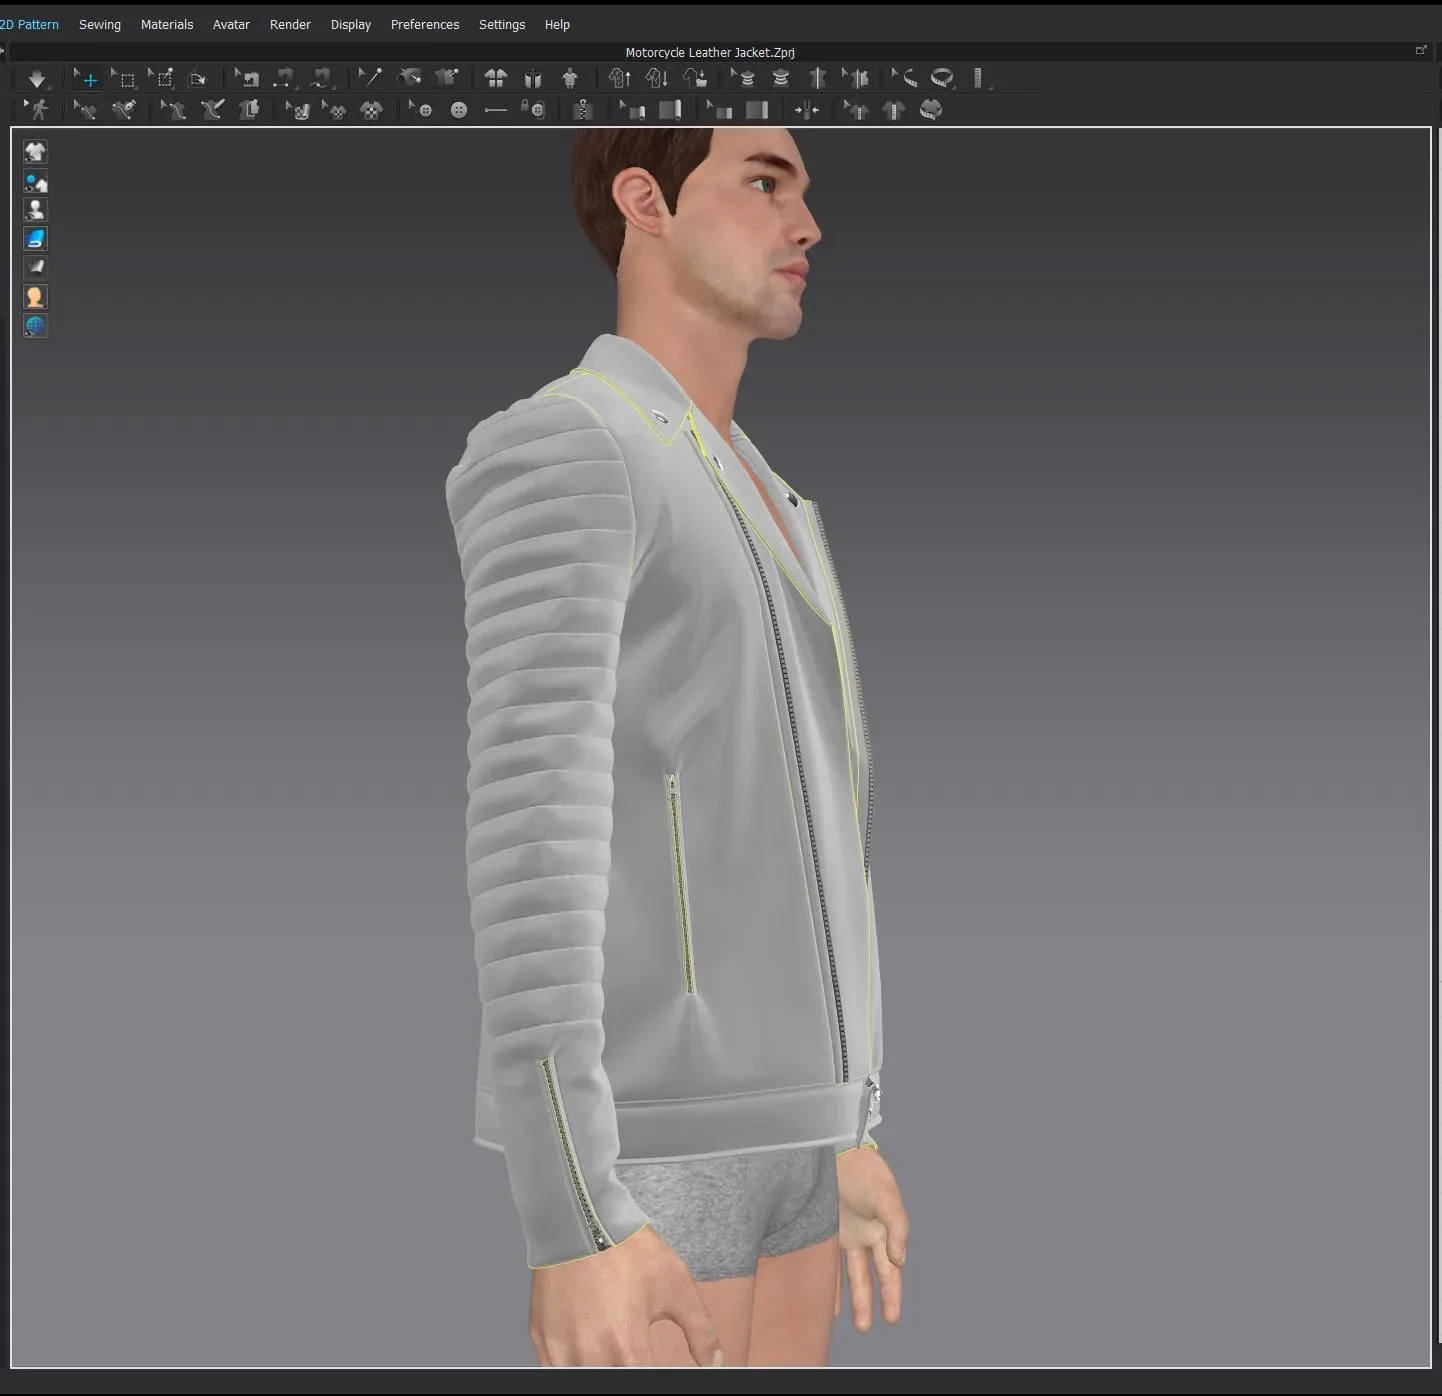Viewport: 1442px width, 1396px height.
Task: Select the Pin box selection tool
Action: pos(161,78)
